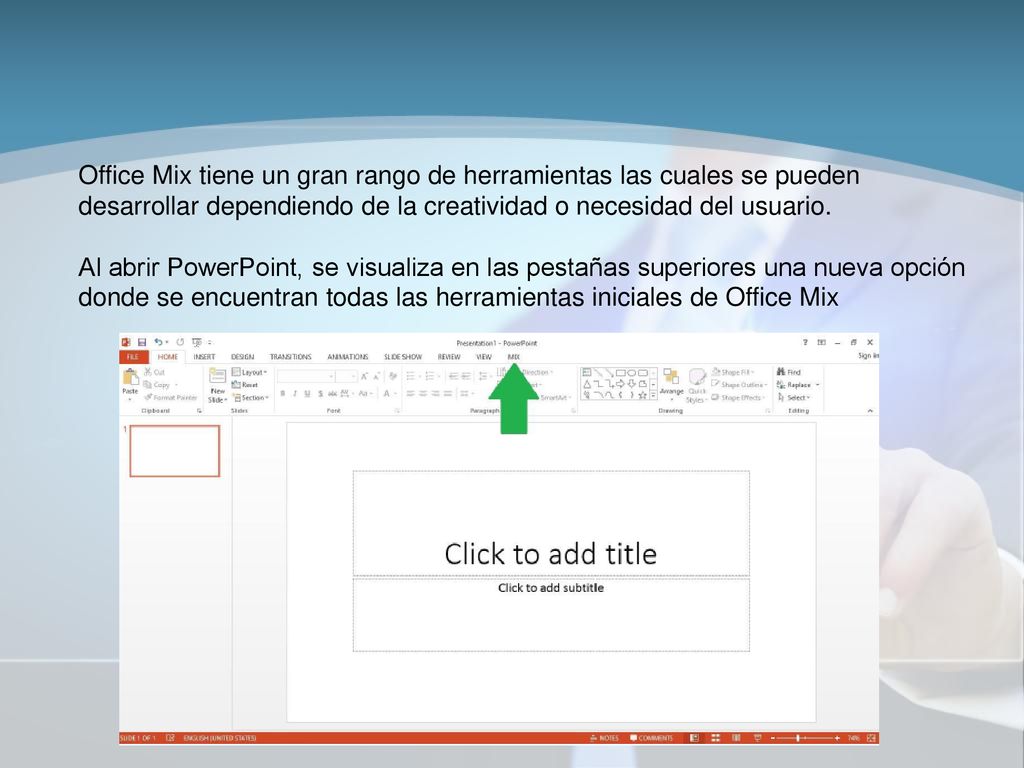Clear all formatting eraser icon
The image size is (1024, 768).
tap(392, 376)
